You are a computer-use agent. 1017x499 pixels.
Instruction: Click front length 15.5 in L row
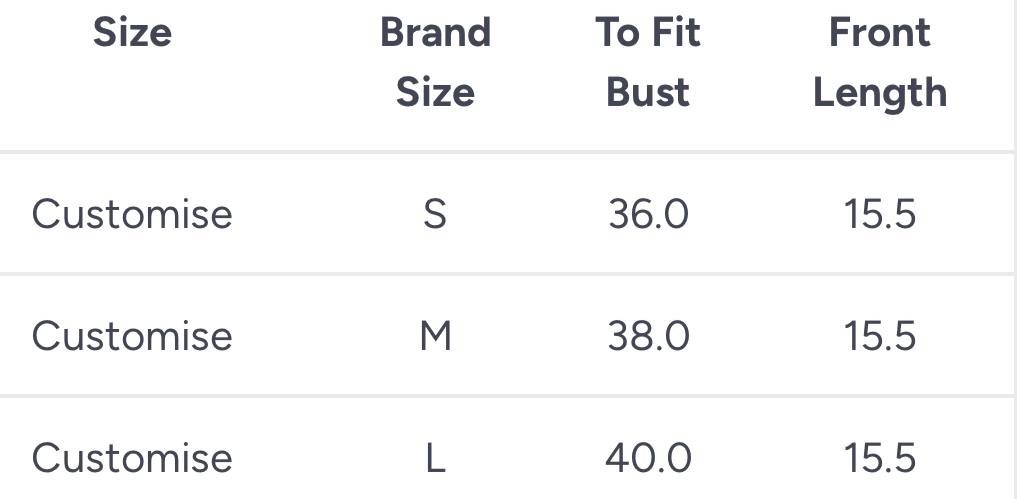(x=880, y=458)
